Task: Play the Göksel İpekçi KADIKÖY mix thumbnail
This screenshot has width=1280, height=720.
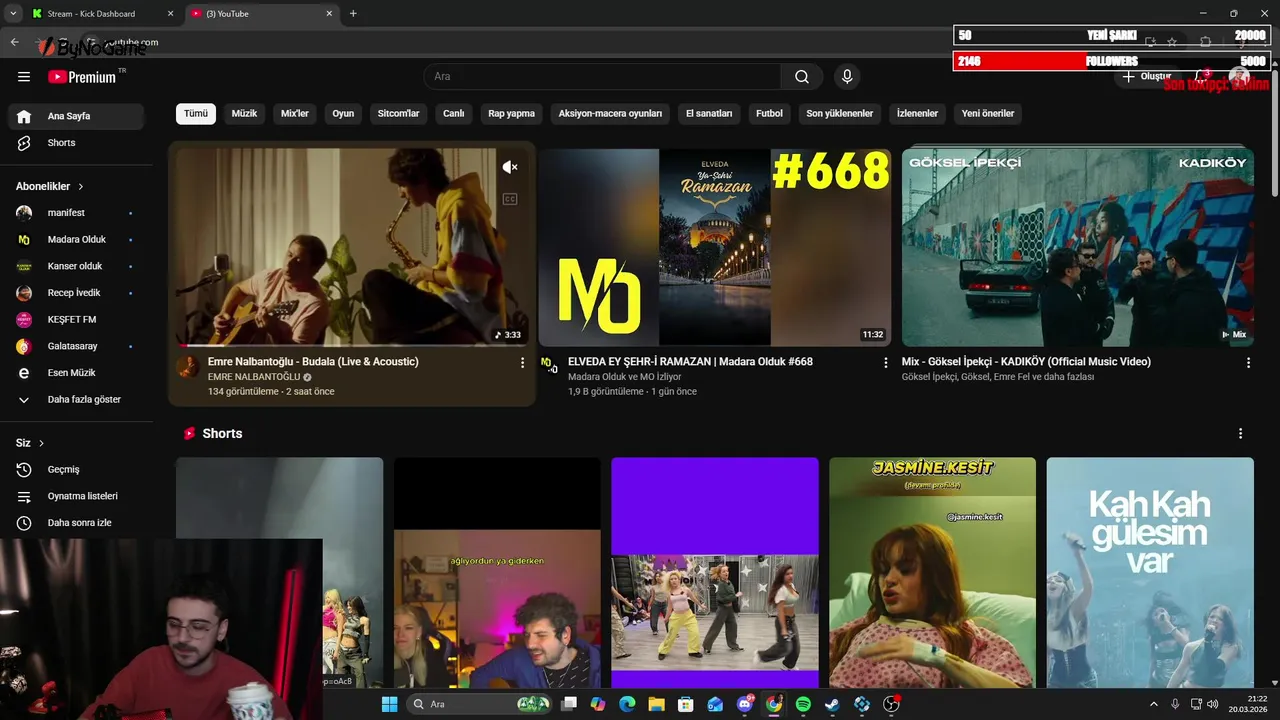Action: tap(1078, 247)
